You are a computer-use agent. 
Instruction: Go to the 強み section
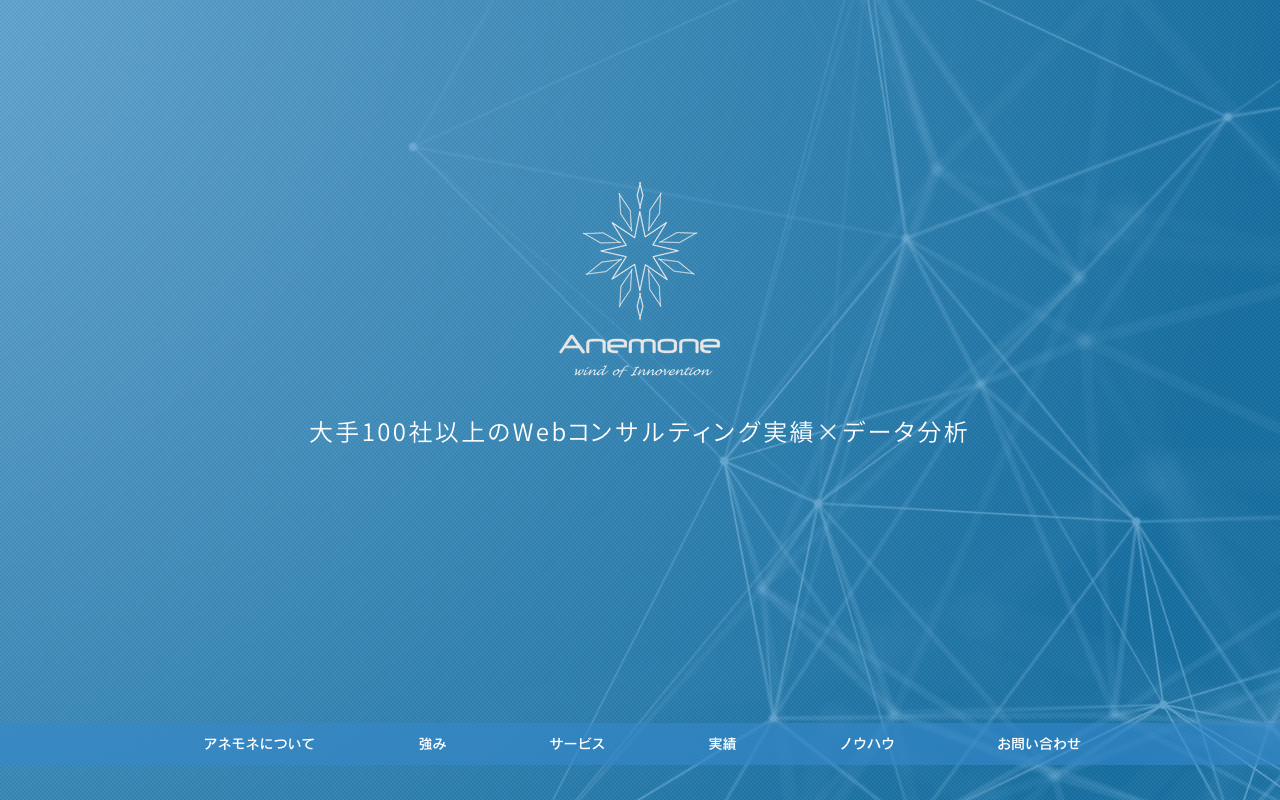pos(433,744)
